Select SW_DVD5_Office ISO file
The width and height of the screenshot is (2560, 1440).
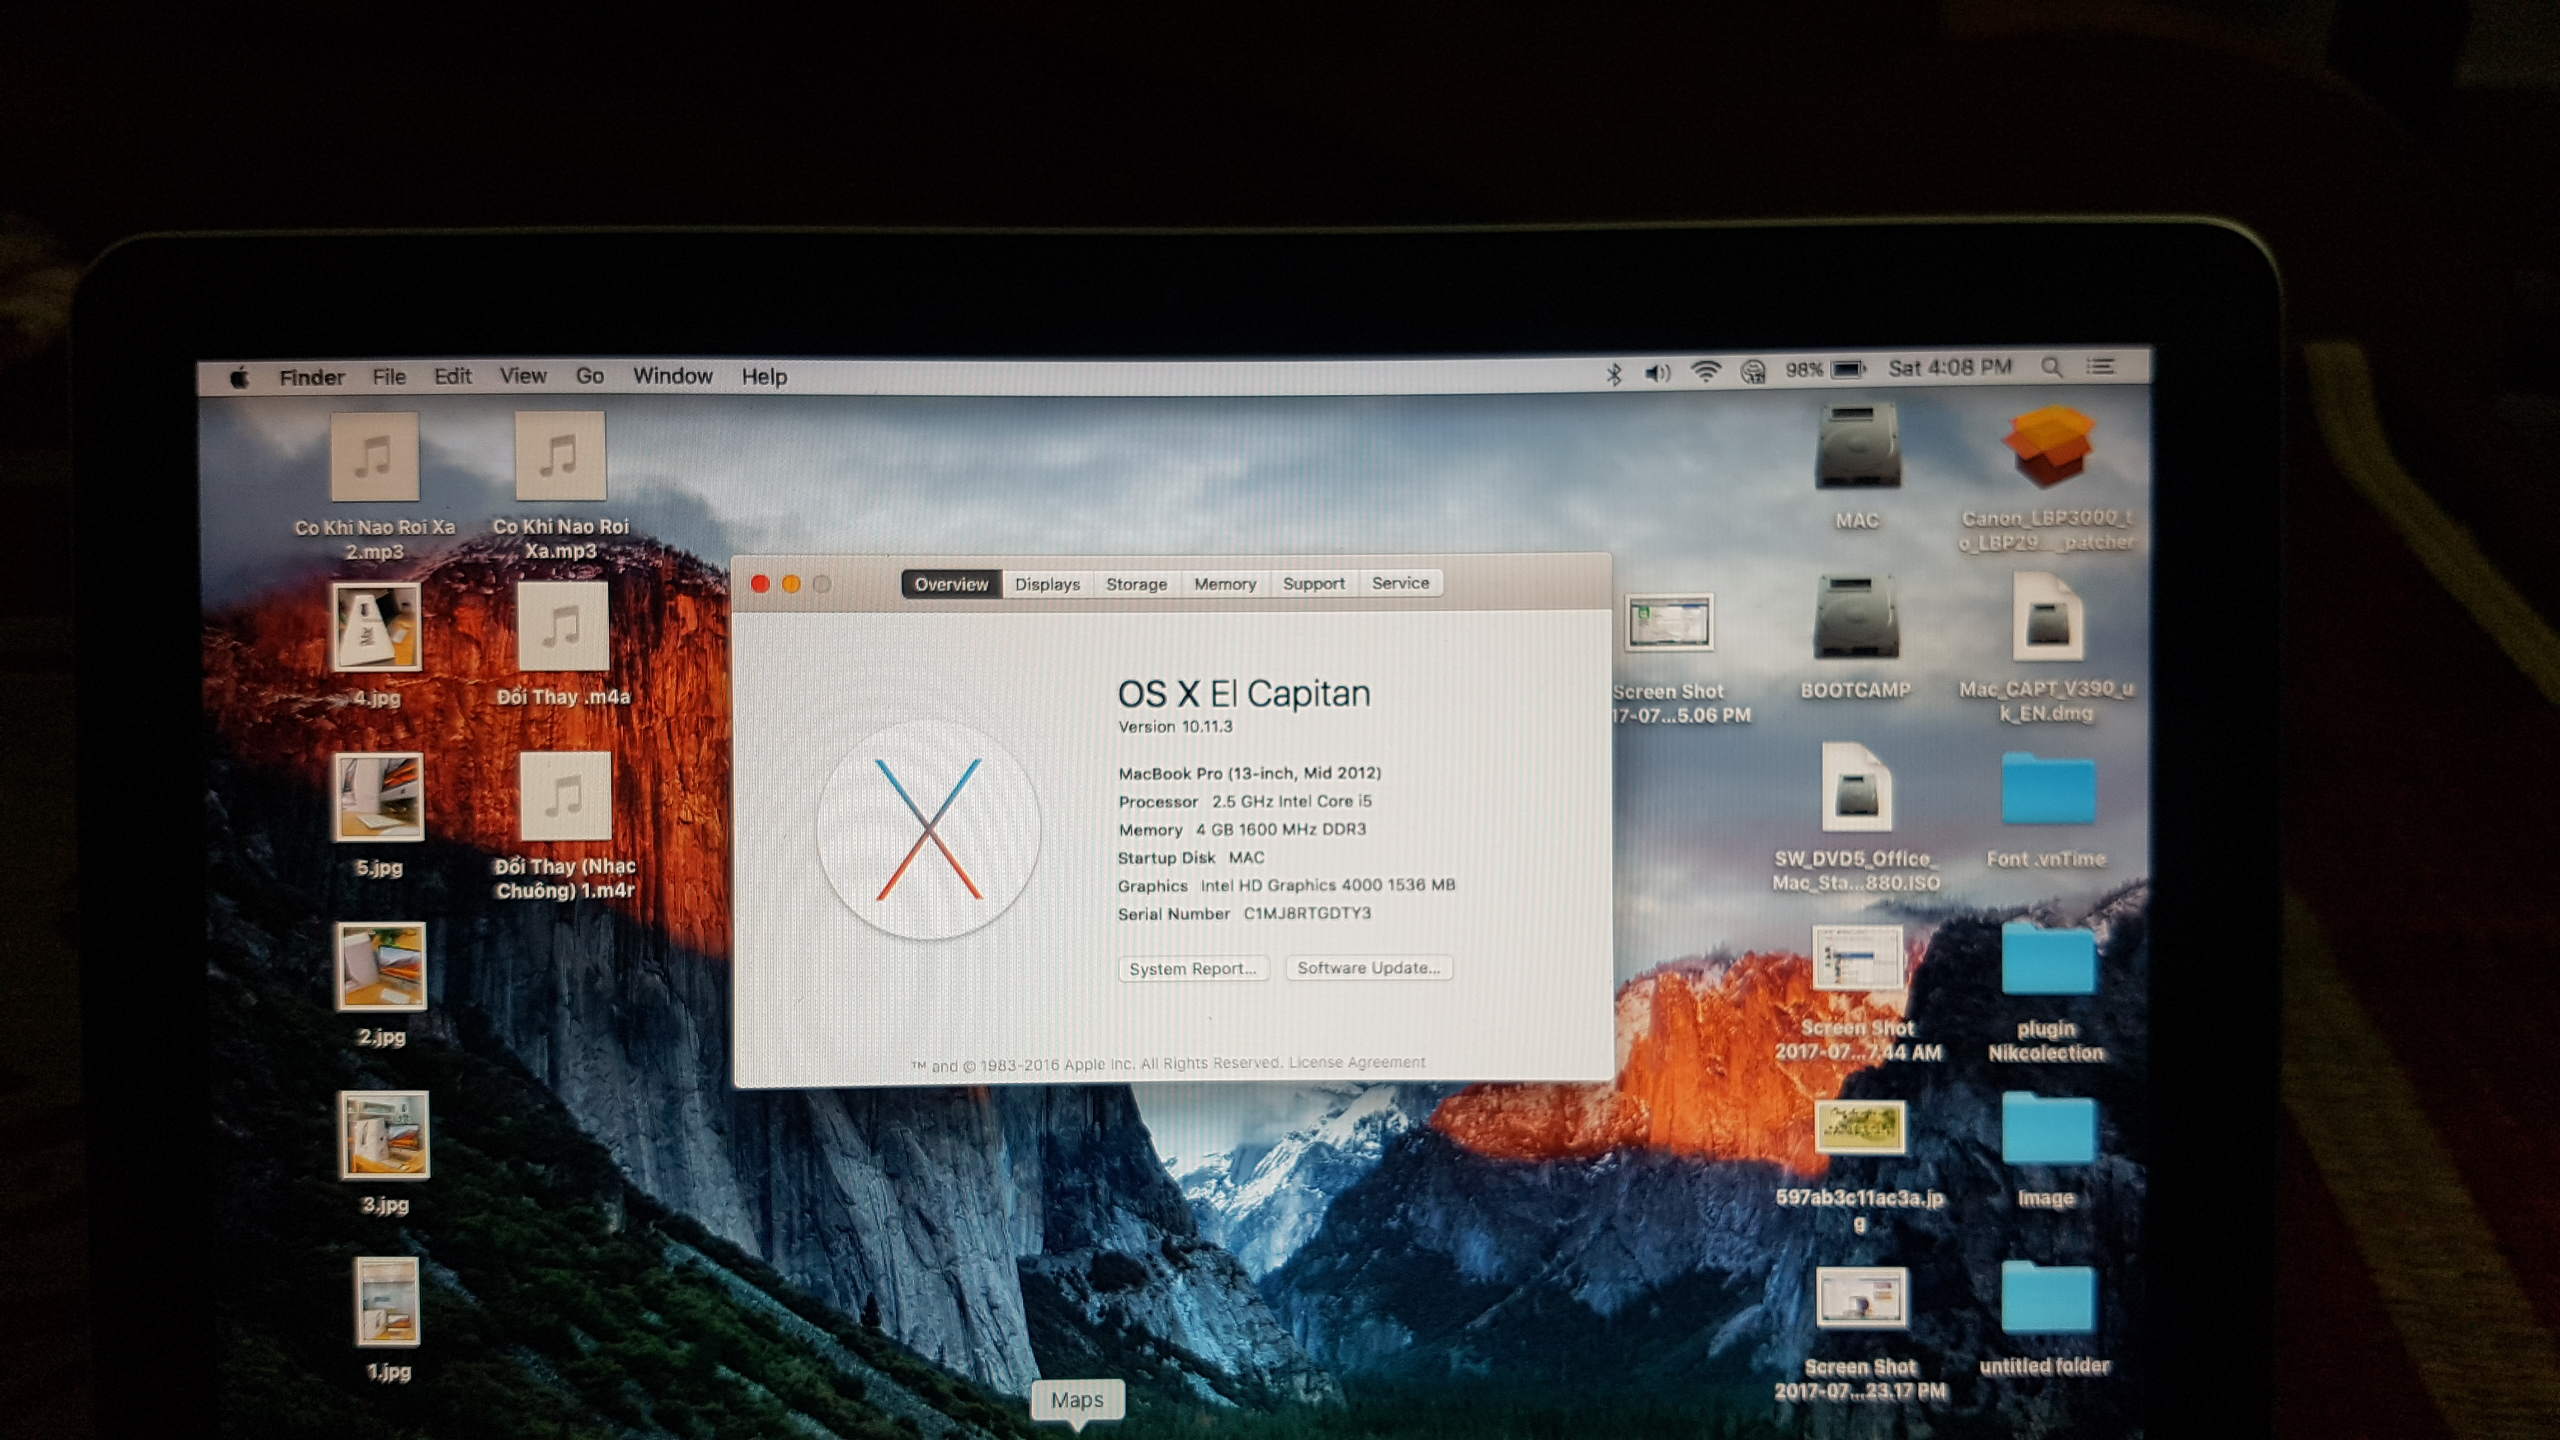tap(1856, 787)
